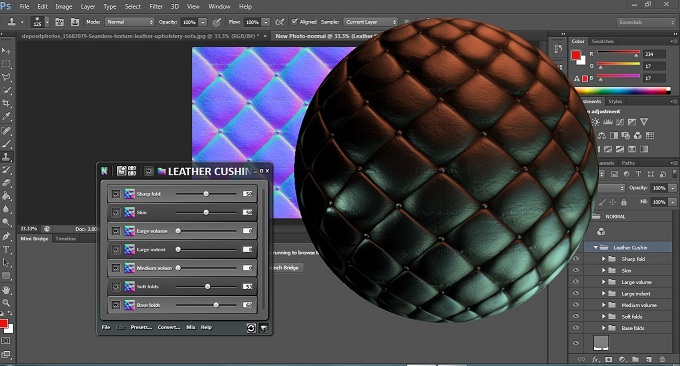
Task: Select the Horizontal Type tool
Action: [x=6, y=249]
